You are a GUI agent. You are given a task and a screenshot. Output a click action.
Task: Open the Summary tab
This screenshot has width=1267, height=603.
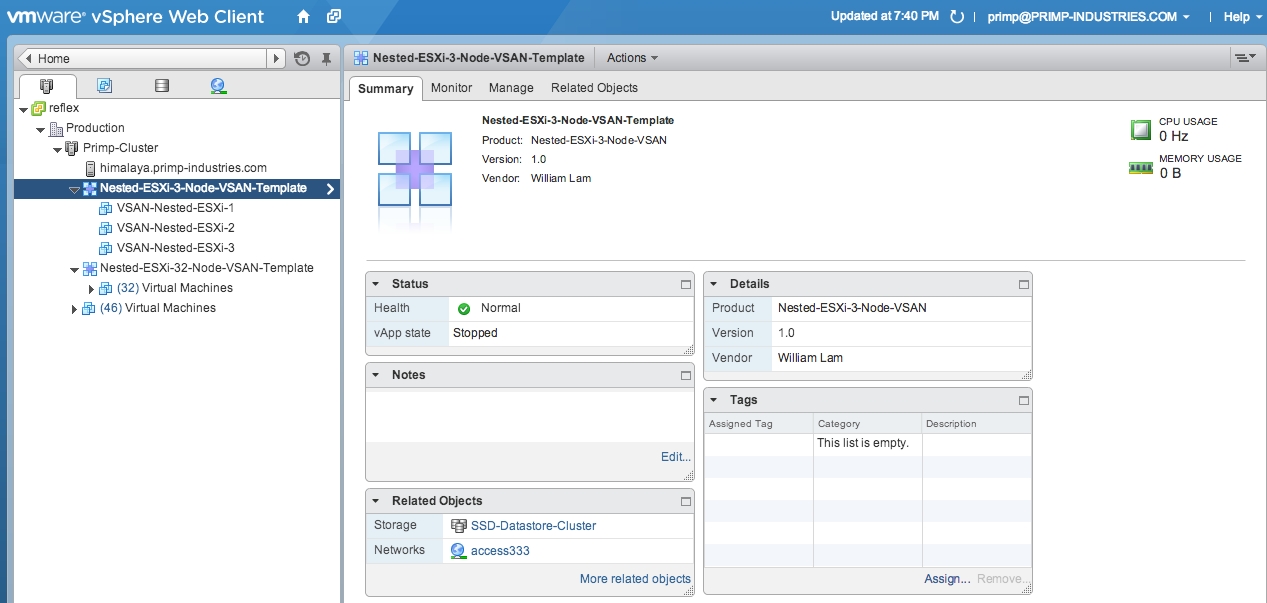(x=385, y=88)
